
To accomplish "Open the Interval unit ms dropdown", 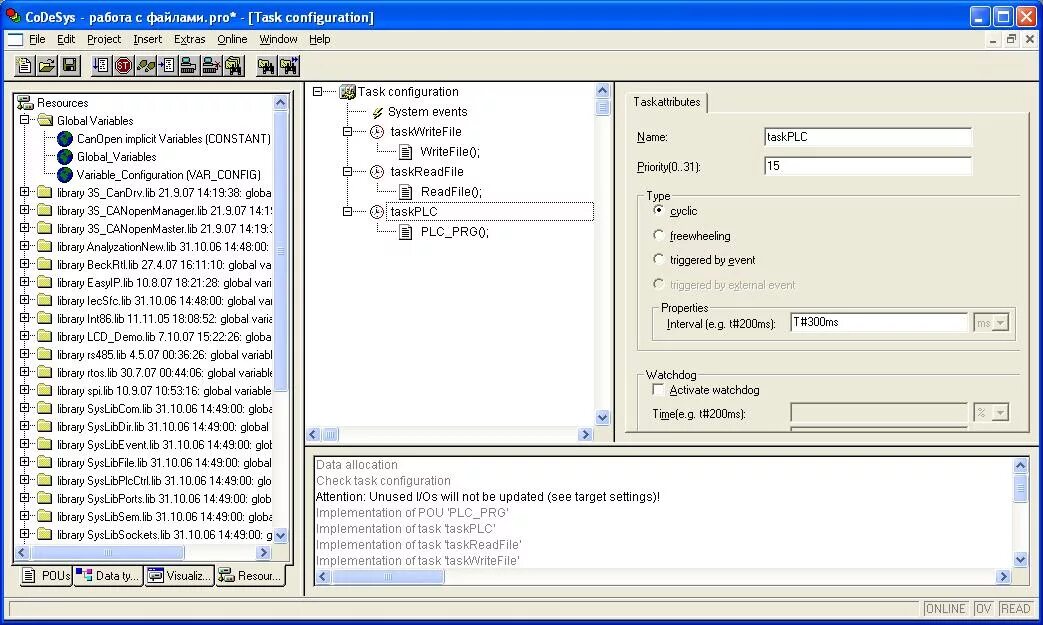I will pos(1000,323).
